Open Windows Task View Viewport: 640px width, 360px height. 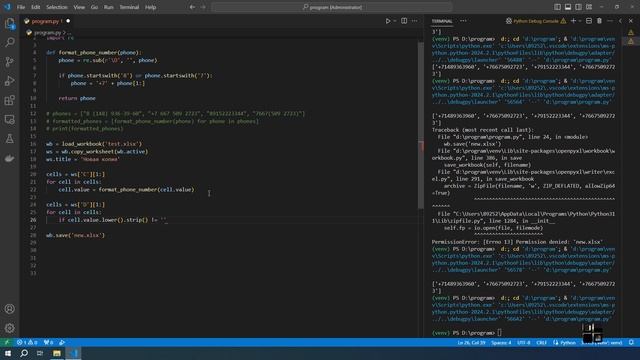[x=40, y=353]
